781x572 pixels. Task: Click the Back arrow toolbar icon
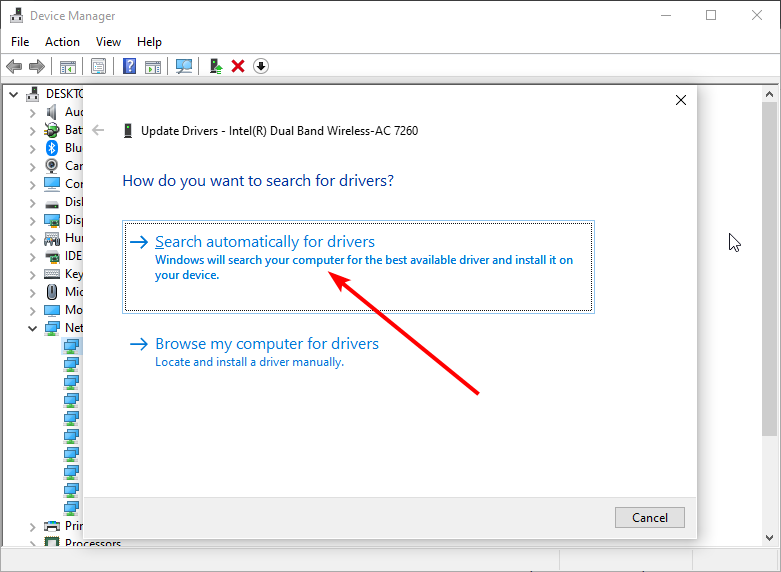(x=14, y=66)
